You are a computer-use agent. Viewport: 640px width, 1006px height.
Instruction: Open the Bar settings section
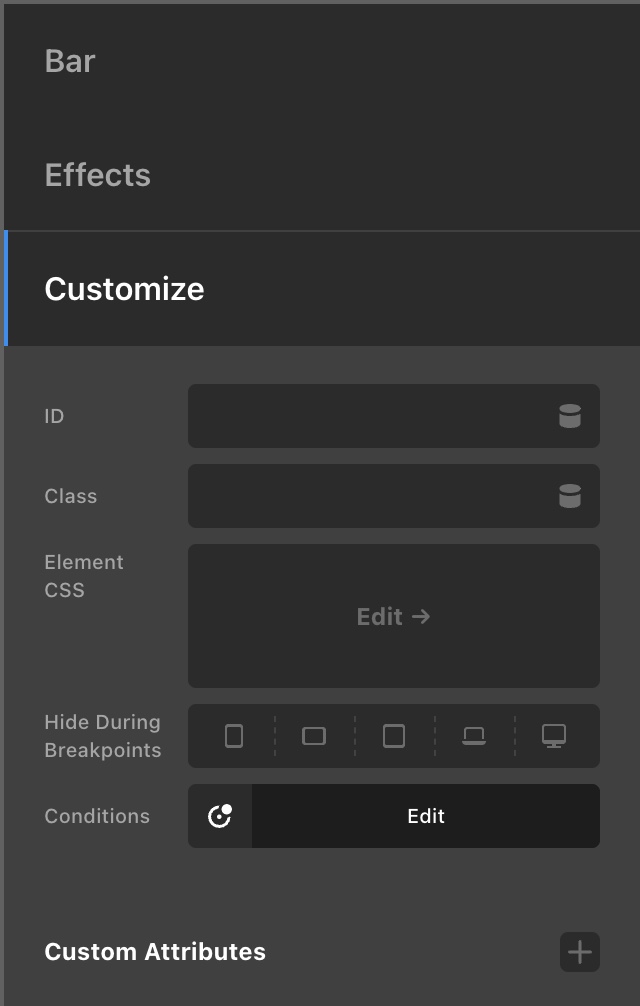pos(322,61)
